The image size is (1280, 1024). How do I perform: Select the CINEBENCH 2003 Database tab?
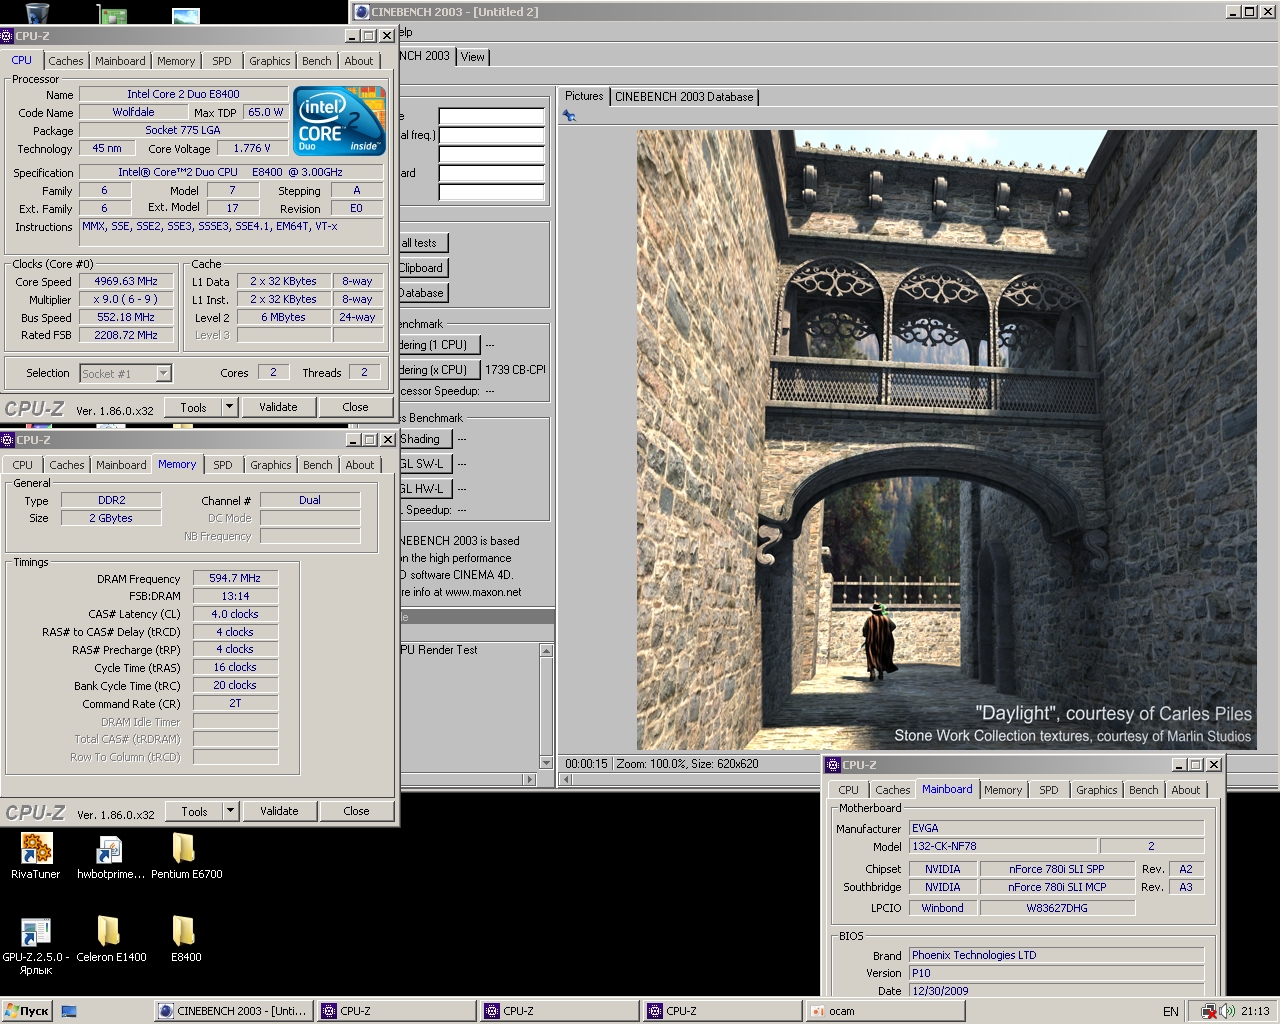coord(684,97)
